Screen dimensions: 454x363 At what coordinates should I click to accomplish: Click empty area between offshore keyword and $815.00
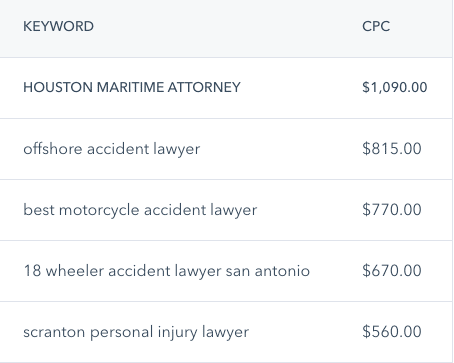(x=281, y=149)
